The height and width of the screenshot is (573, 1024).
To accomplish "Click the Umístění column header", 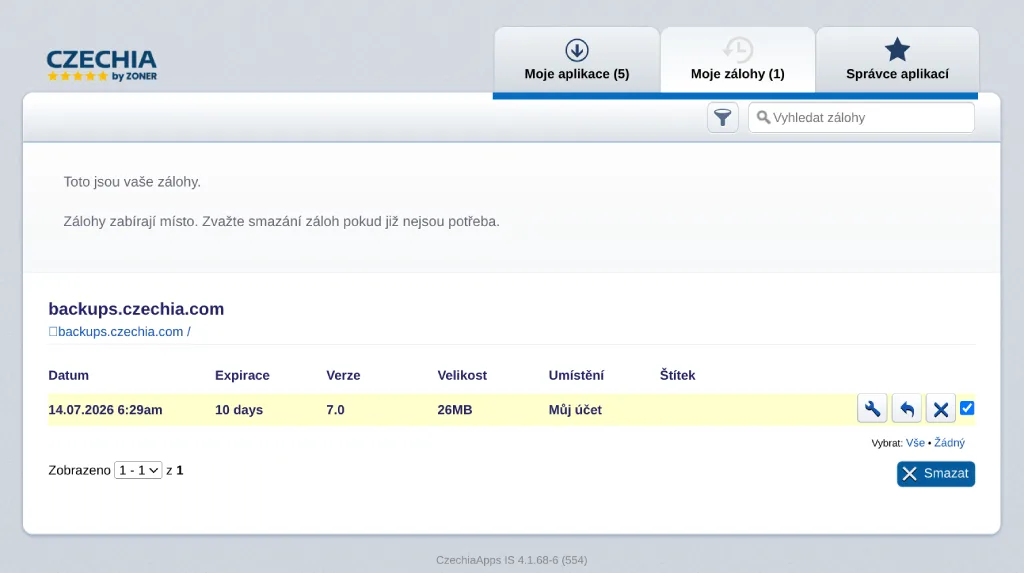I will pyautogui.click(x=576, y=375).
